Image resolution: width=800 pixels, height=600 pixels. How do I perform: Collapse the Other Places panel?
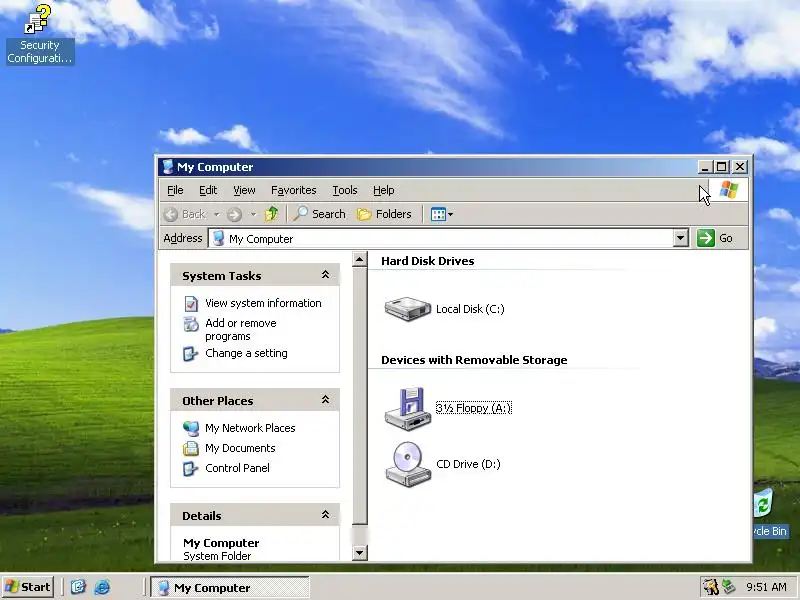(x=325, y=400)
